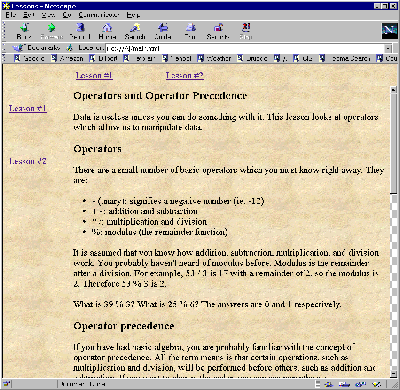Open Lesson #2 in the left sidebar

tap(28, 161)
